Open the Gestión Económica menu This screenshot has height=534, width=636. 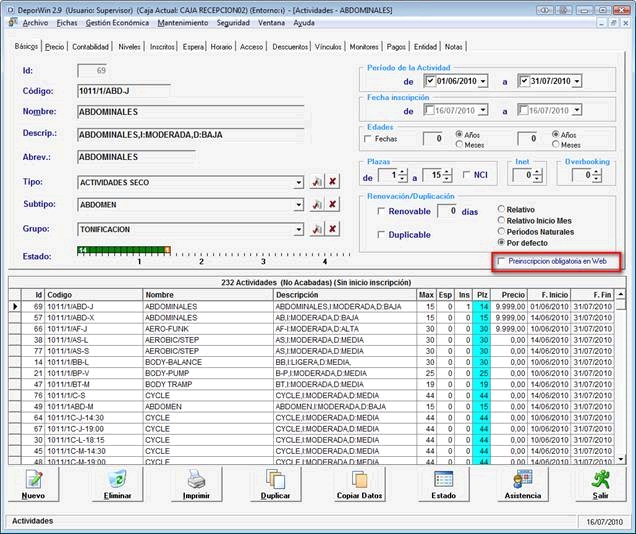pos(117,23)
